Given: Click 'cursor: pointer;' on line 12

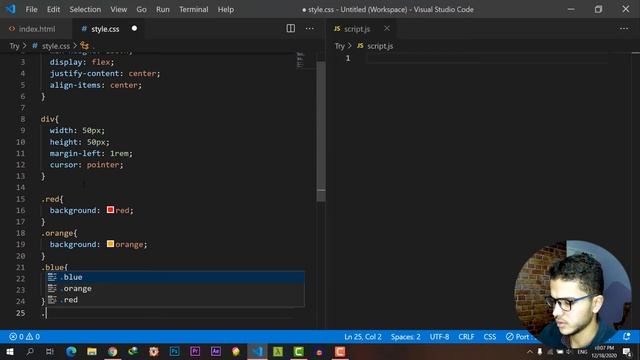Looking at the screenshot, I should click(x=86, y=164).
